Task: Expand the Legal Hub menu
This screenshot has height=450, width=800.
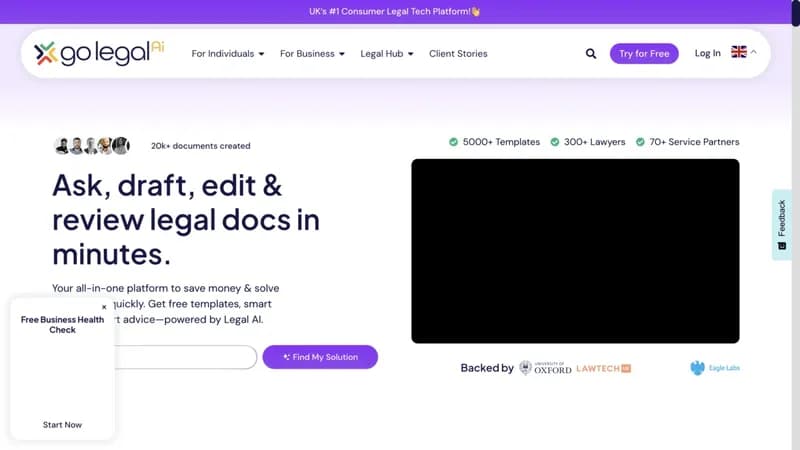Action: (x=387, y=54)
